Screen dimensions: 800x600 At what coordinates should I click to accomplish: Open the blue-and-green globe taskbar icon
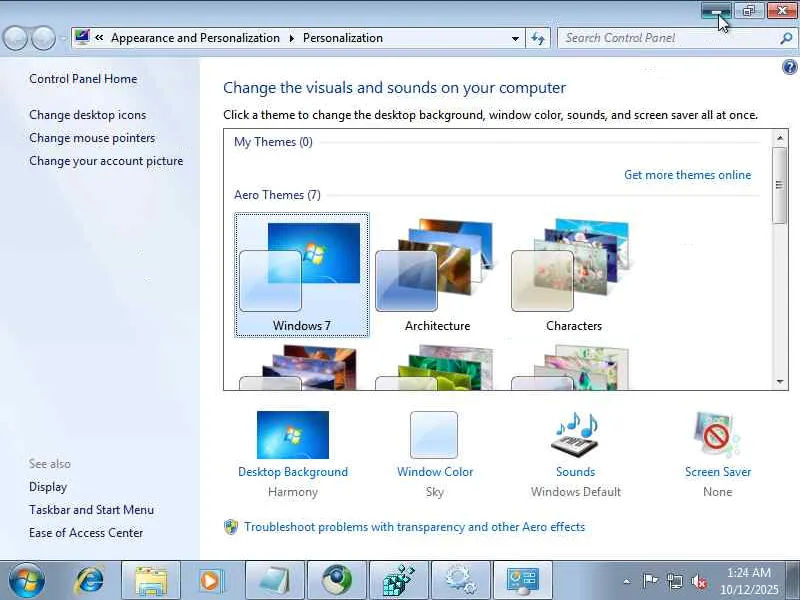tap(337, 581)
